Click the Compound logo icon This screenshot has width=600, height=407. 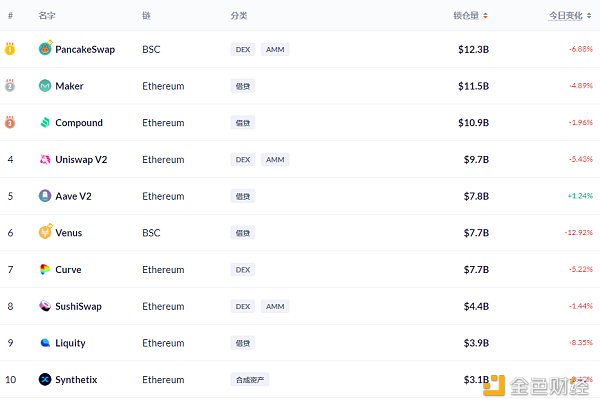tap(45, 123)
